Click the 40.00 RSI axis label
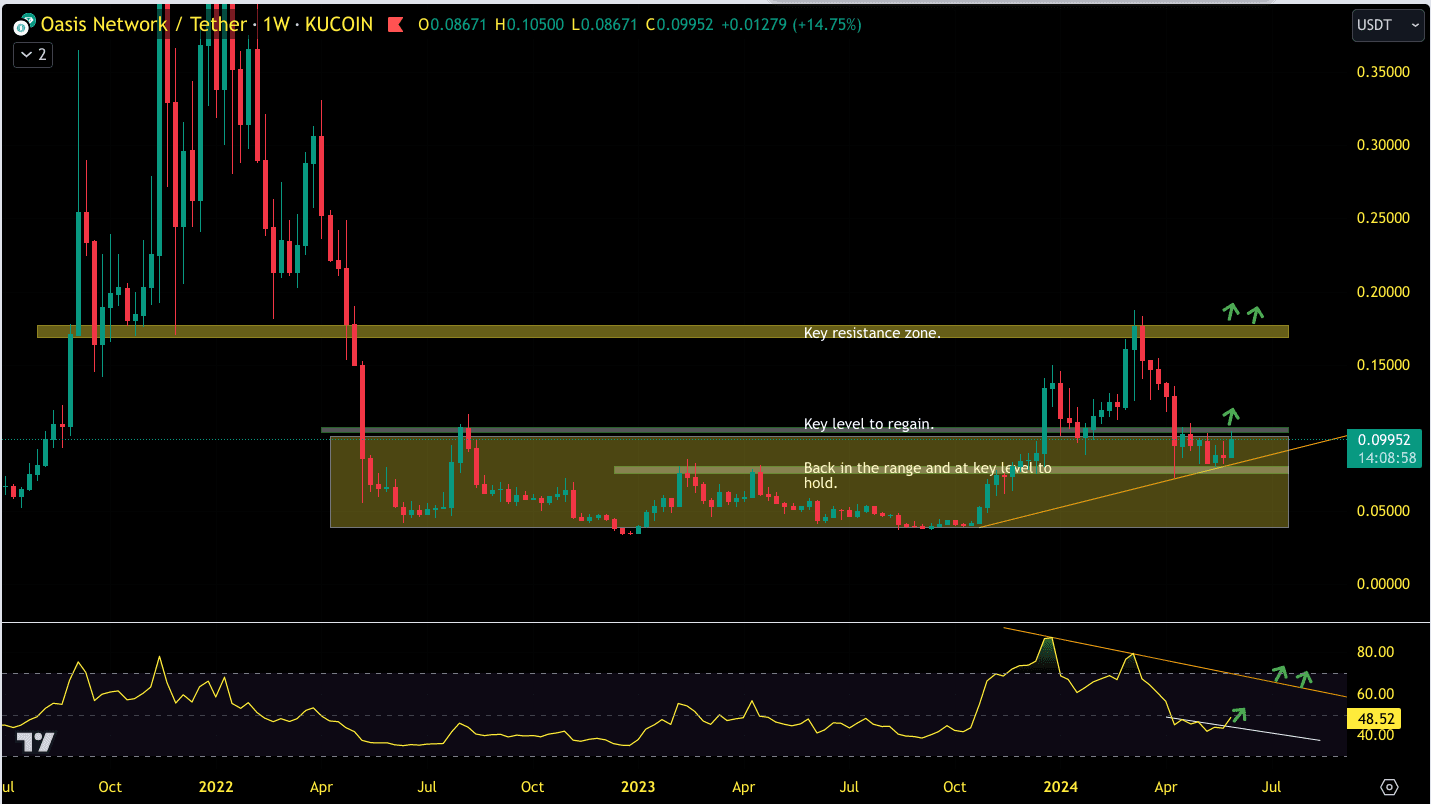This screenshot has width=1431, height=804. click(x=1376, y=735)
